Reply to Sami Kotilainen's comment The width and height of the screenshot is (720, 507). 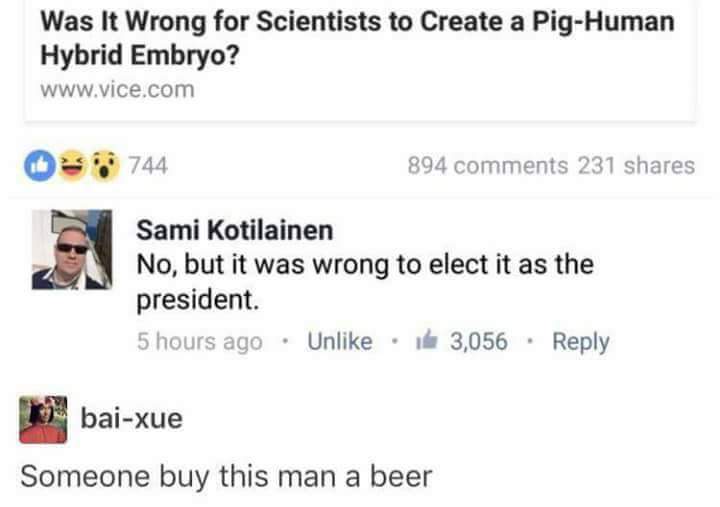(x=580, y=342)
